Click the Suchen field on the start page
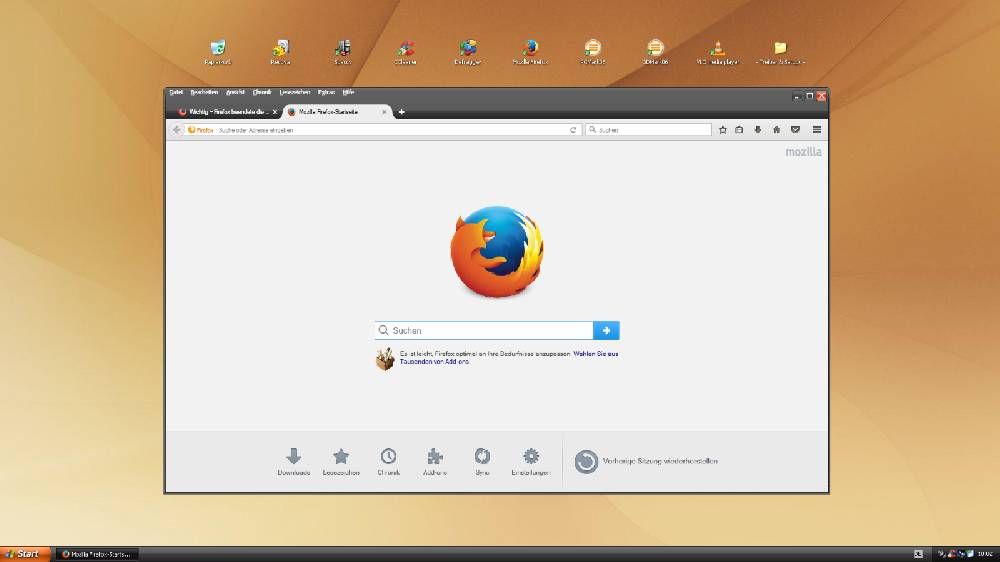1000x562 pixels. [x=484, y=330]
